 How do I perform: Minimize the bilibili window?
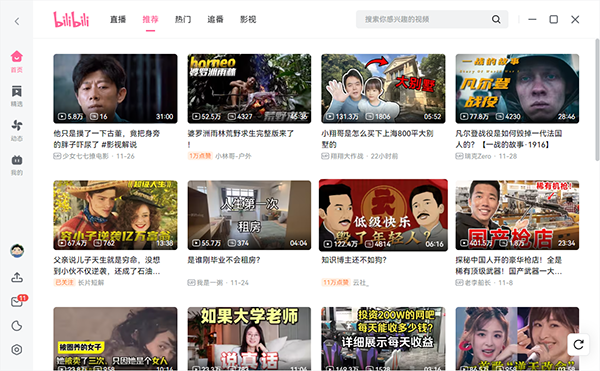pyautogui.click(x=532, y=20)
